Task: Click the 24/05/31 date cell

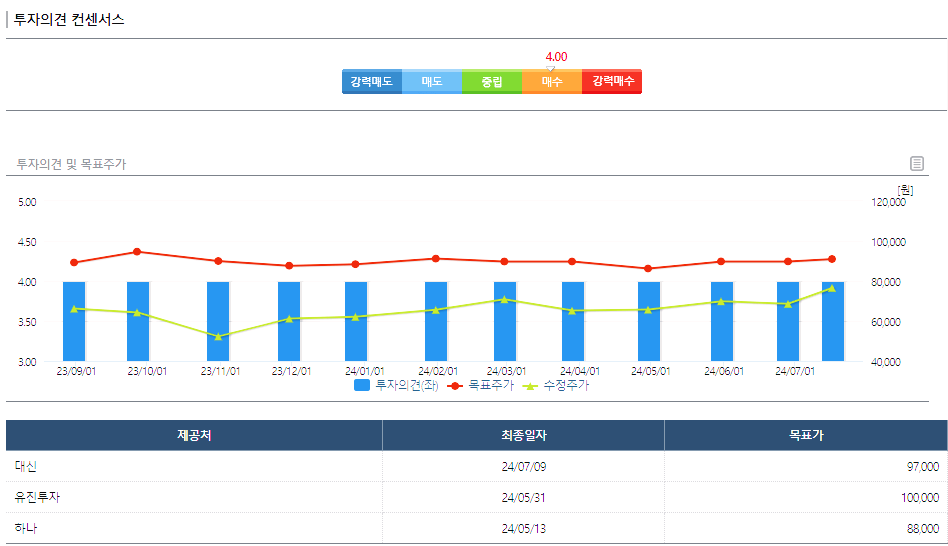Action: 524,498
